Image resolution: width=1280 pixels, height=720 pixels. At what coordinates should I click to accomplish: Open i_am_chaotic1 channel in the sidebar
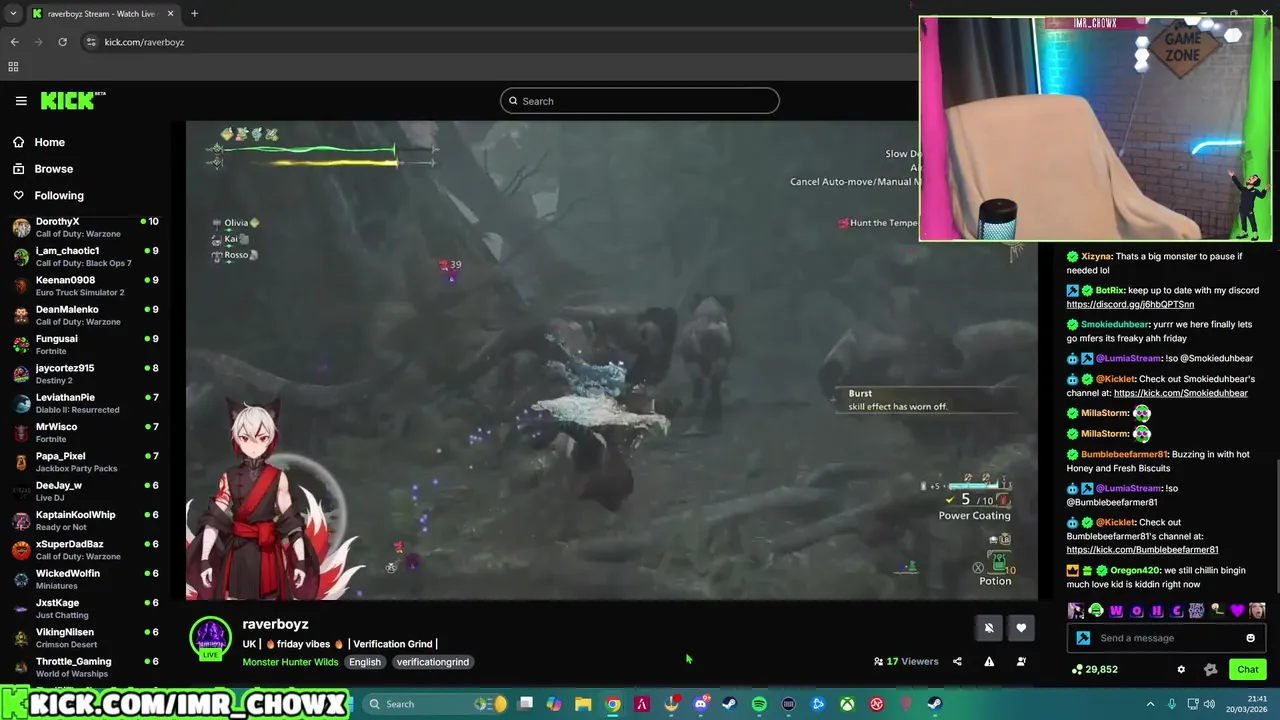pyautogui.click(x=85, y=257)
